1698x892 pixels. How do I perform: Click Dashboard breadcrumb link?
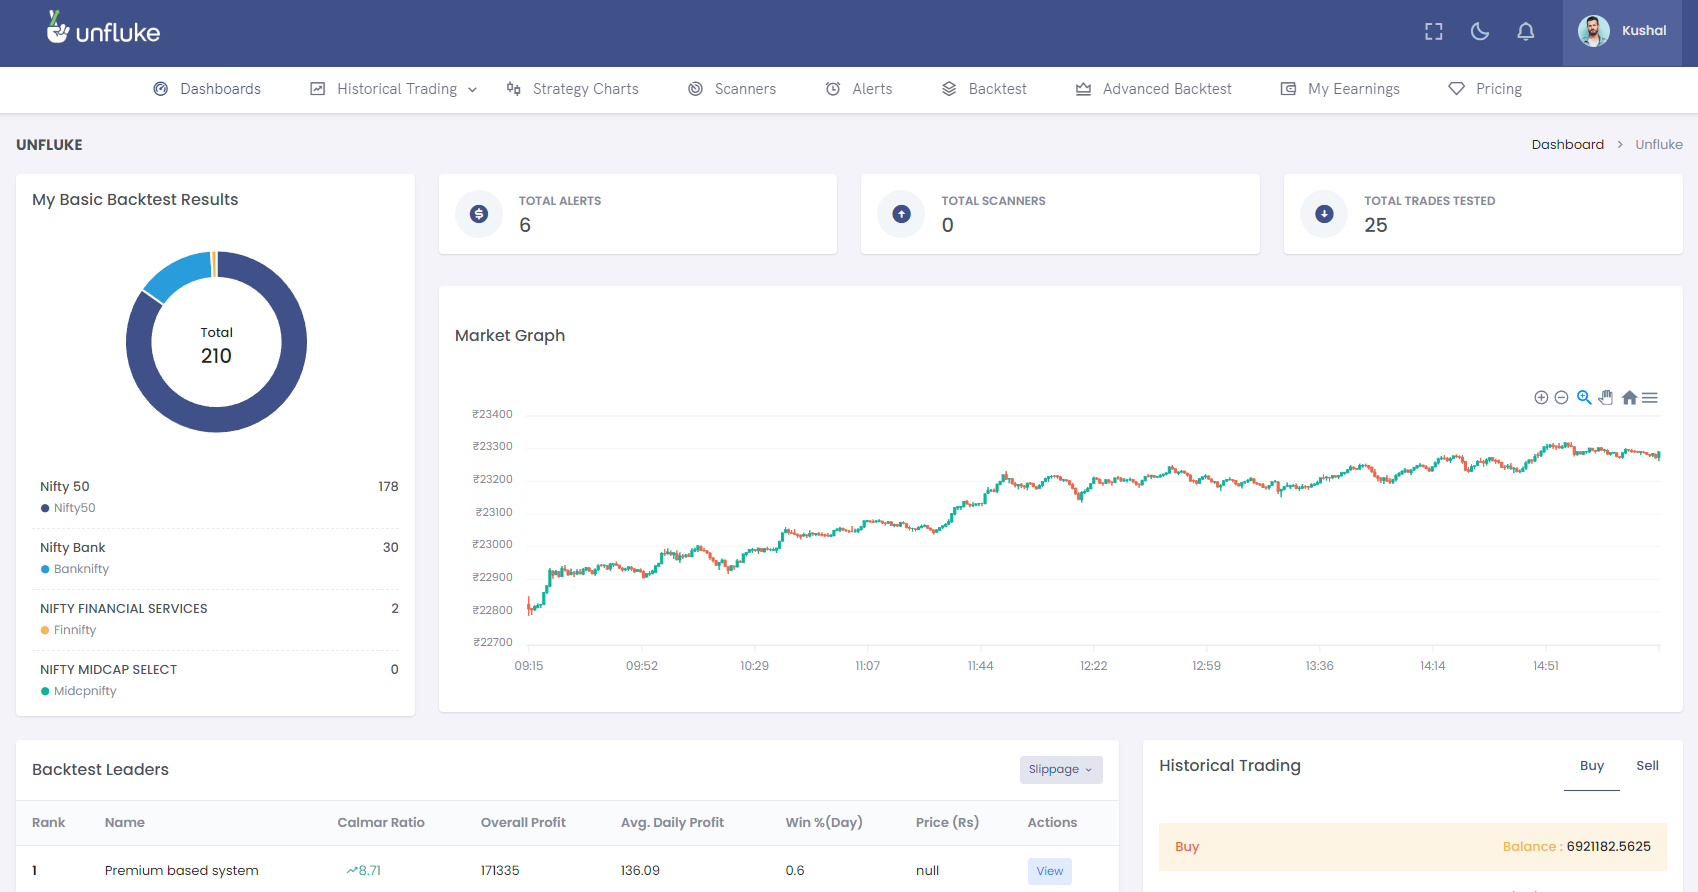(x=1567, y=145)
